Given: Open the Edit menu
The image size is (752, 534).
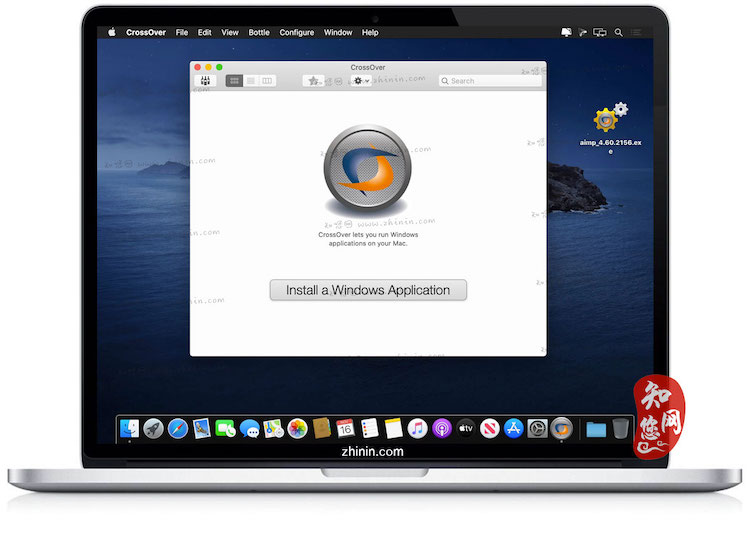Looking at the screenshot, I should 204,32.
